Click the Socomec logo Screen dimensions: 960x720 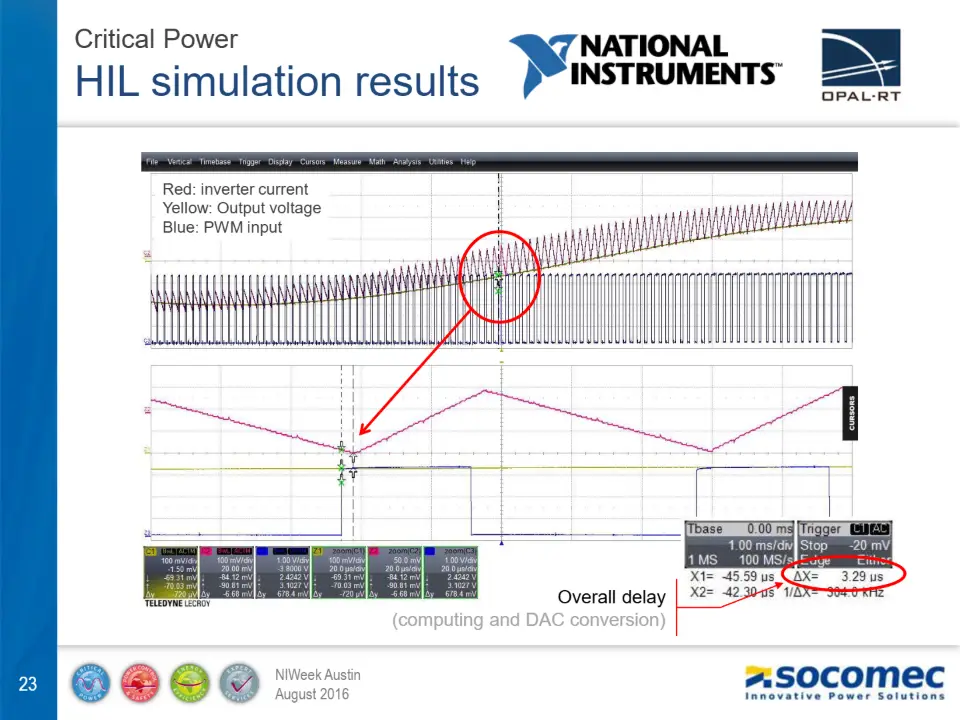coord(844,682)
